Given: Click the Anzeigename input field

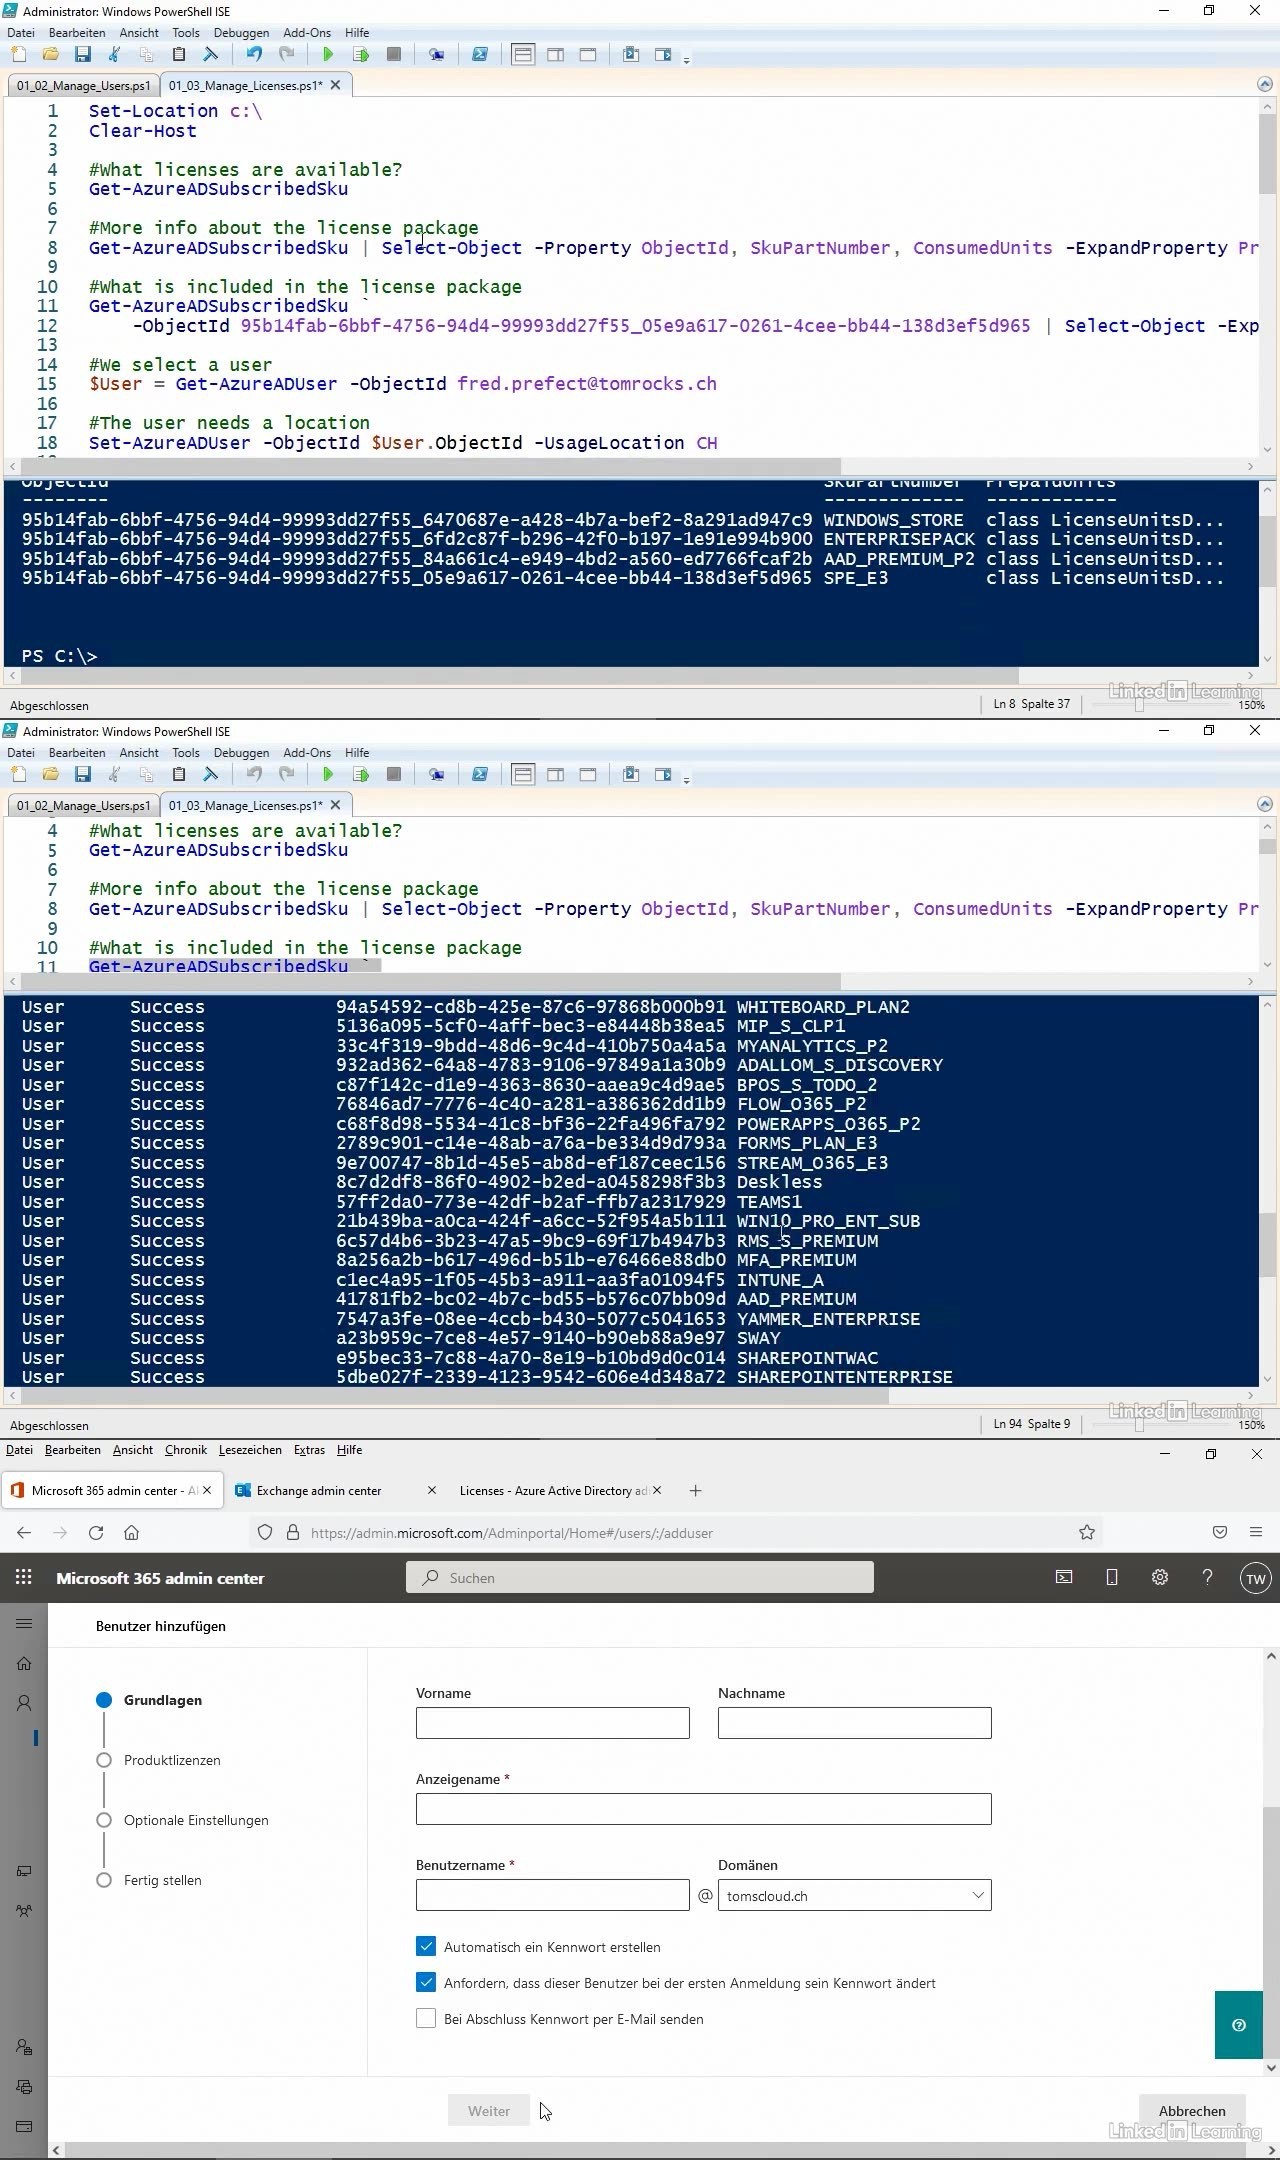Looking at the screenshot, I should pos(703,1809).
